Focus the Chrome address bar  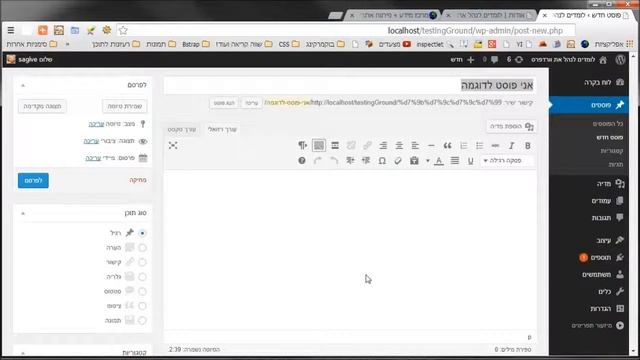pyautogui.click(x=351, y=31)
